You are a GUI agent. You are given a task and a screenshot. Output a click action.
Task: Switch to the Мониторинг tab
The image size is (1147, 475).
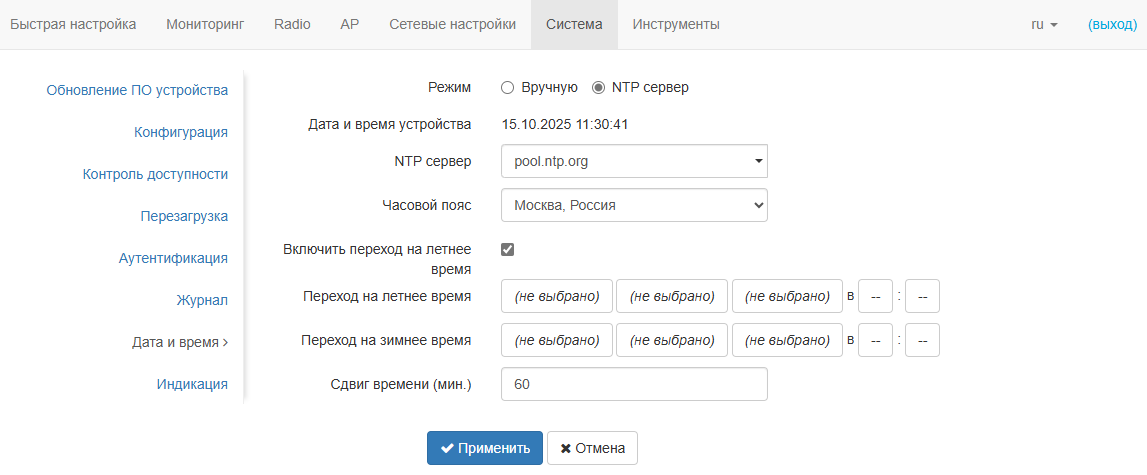(205, 24)
